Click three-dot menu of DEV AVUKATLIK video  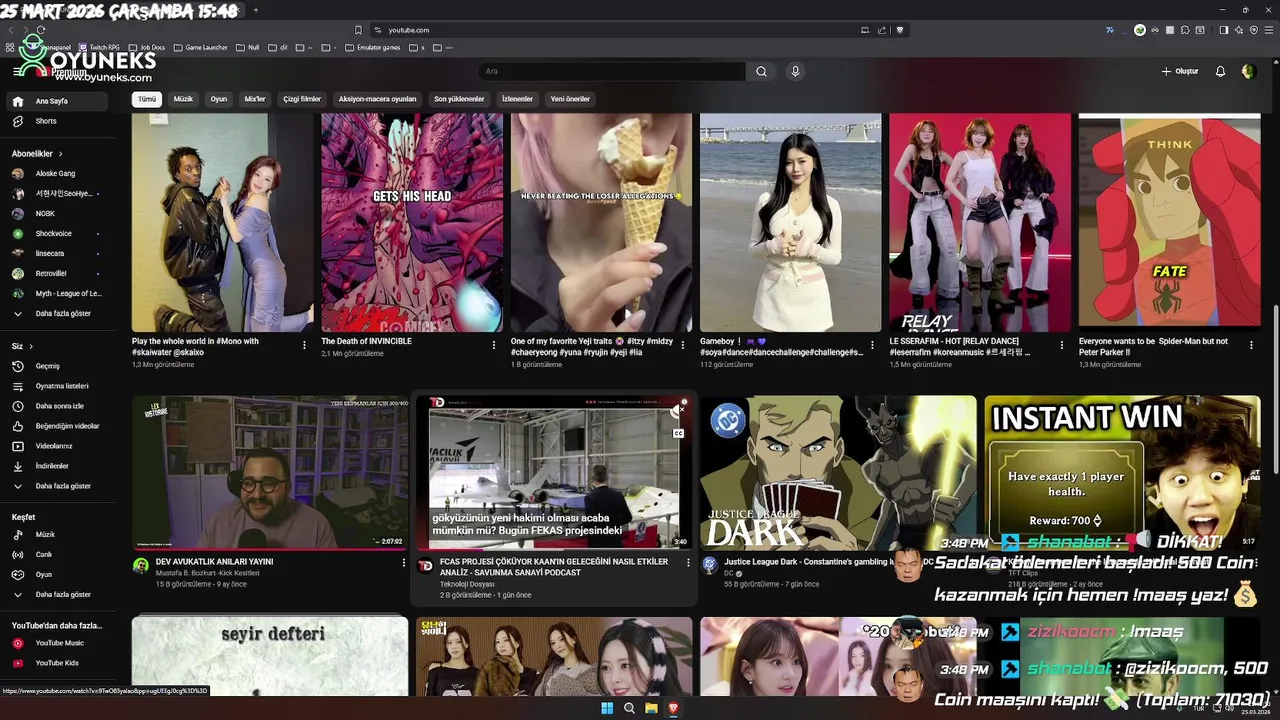(x=404, y=563)
